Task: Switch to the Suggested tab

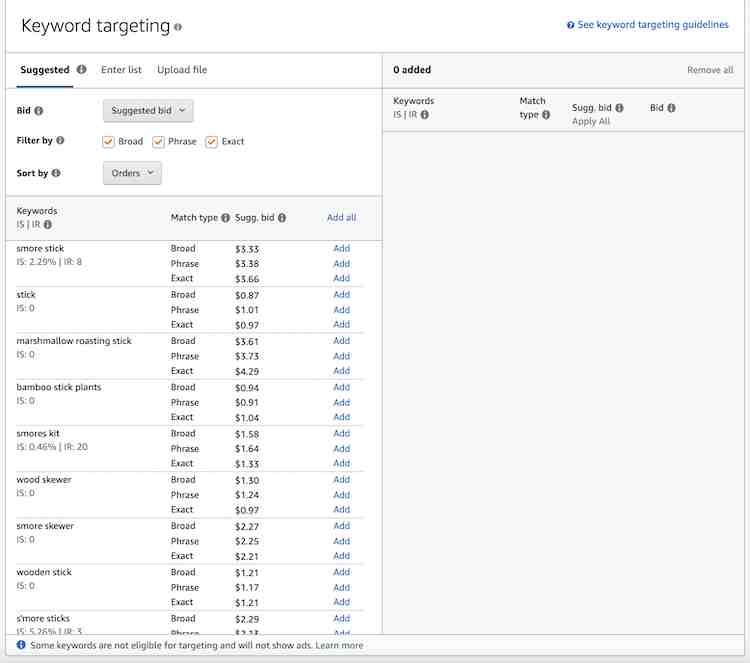Action: (x=44, y=70)
